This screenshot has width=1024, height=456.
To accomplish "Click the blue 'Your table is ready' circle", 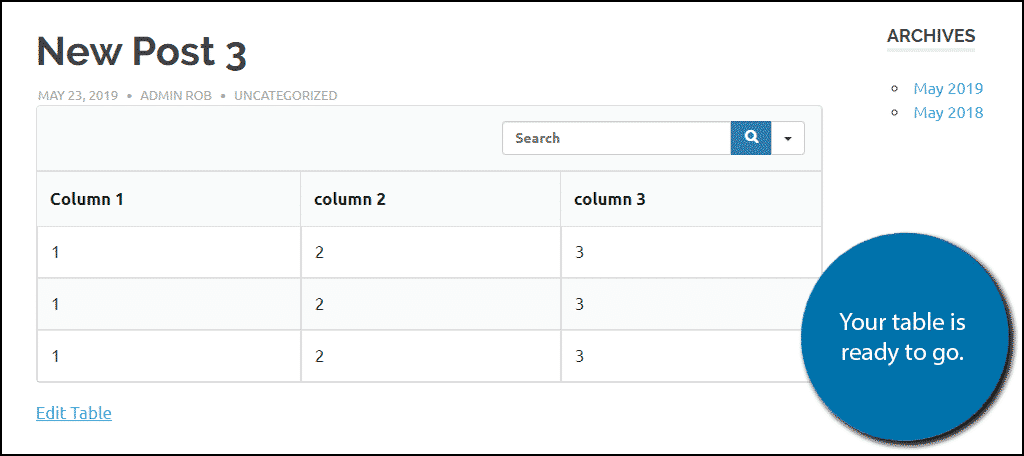I will (x=904, y=336).
